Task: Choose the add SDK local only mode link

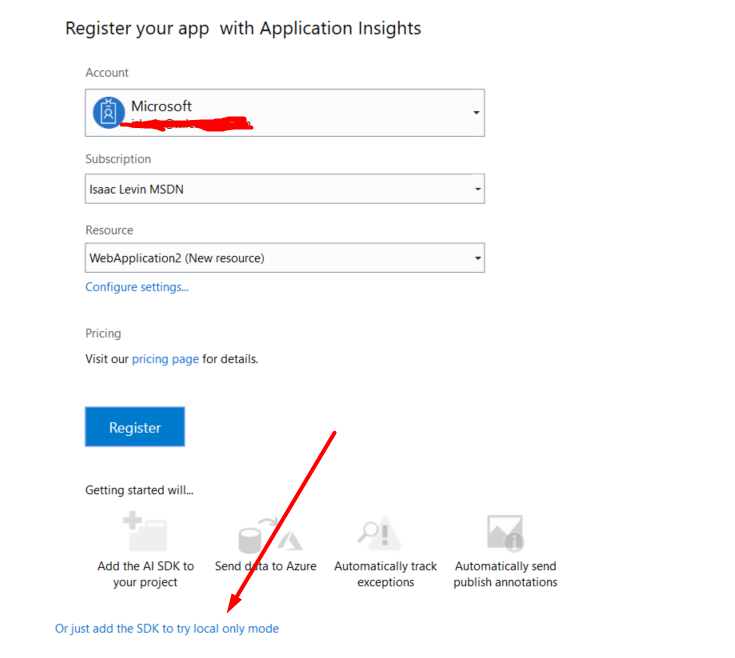Action: point(167,629)
